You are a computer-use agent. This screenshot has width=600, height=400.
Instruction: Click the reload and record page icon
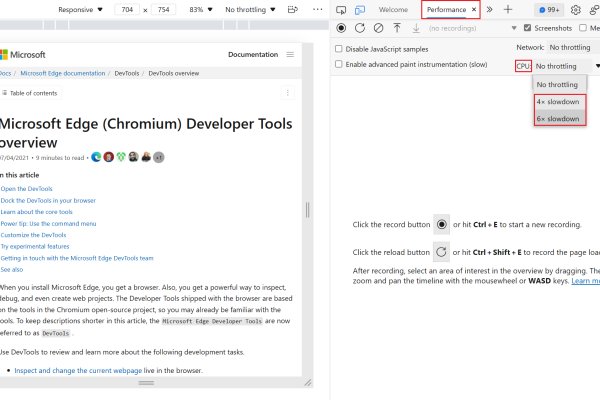pyautogui.click(x=360, y=28)
